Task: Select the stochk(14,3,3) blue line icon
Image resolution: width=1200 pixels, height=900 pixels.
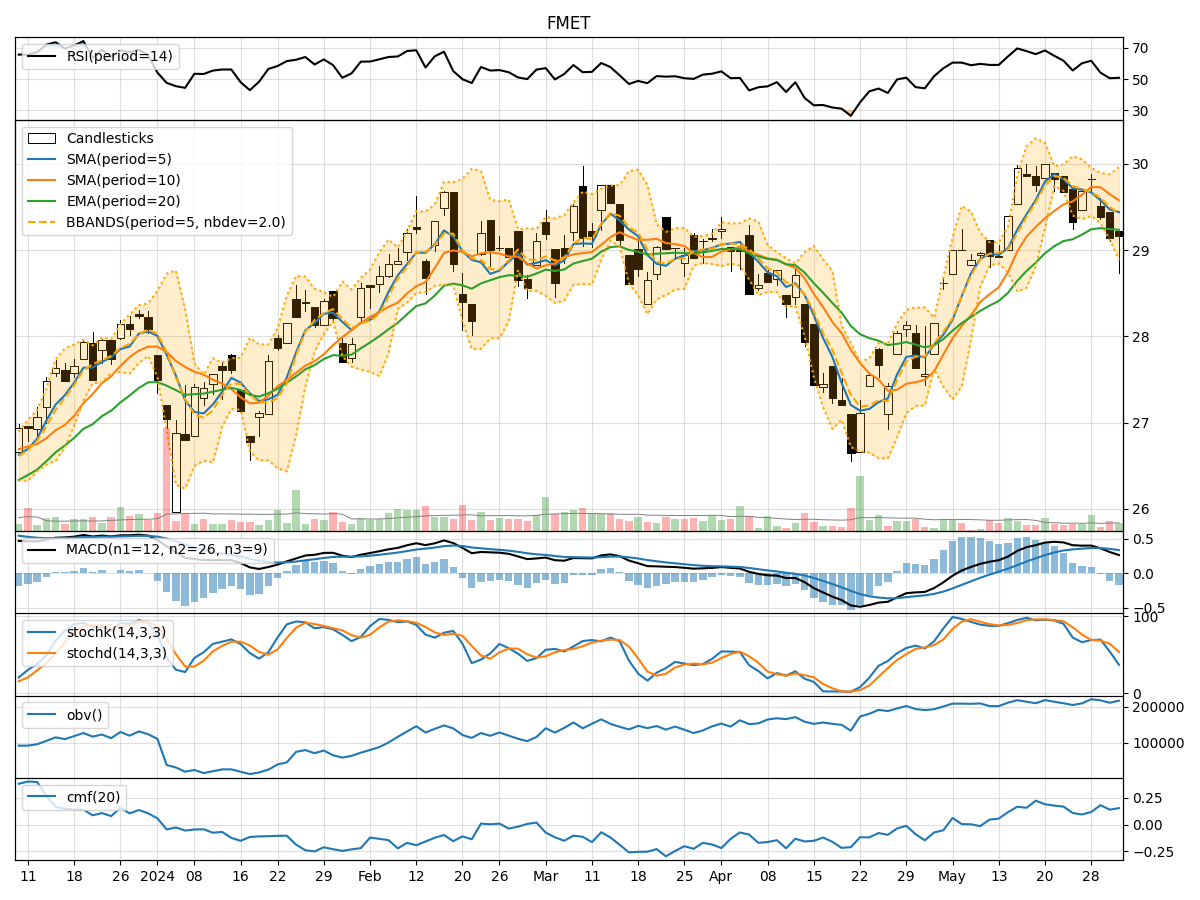Action: [42, 633]
